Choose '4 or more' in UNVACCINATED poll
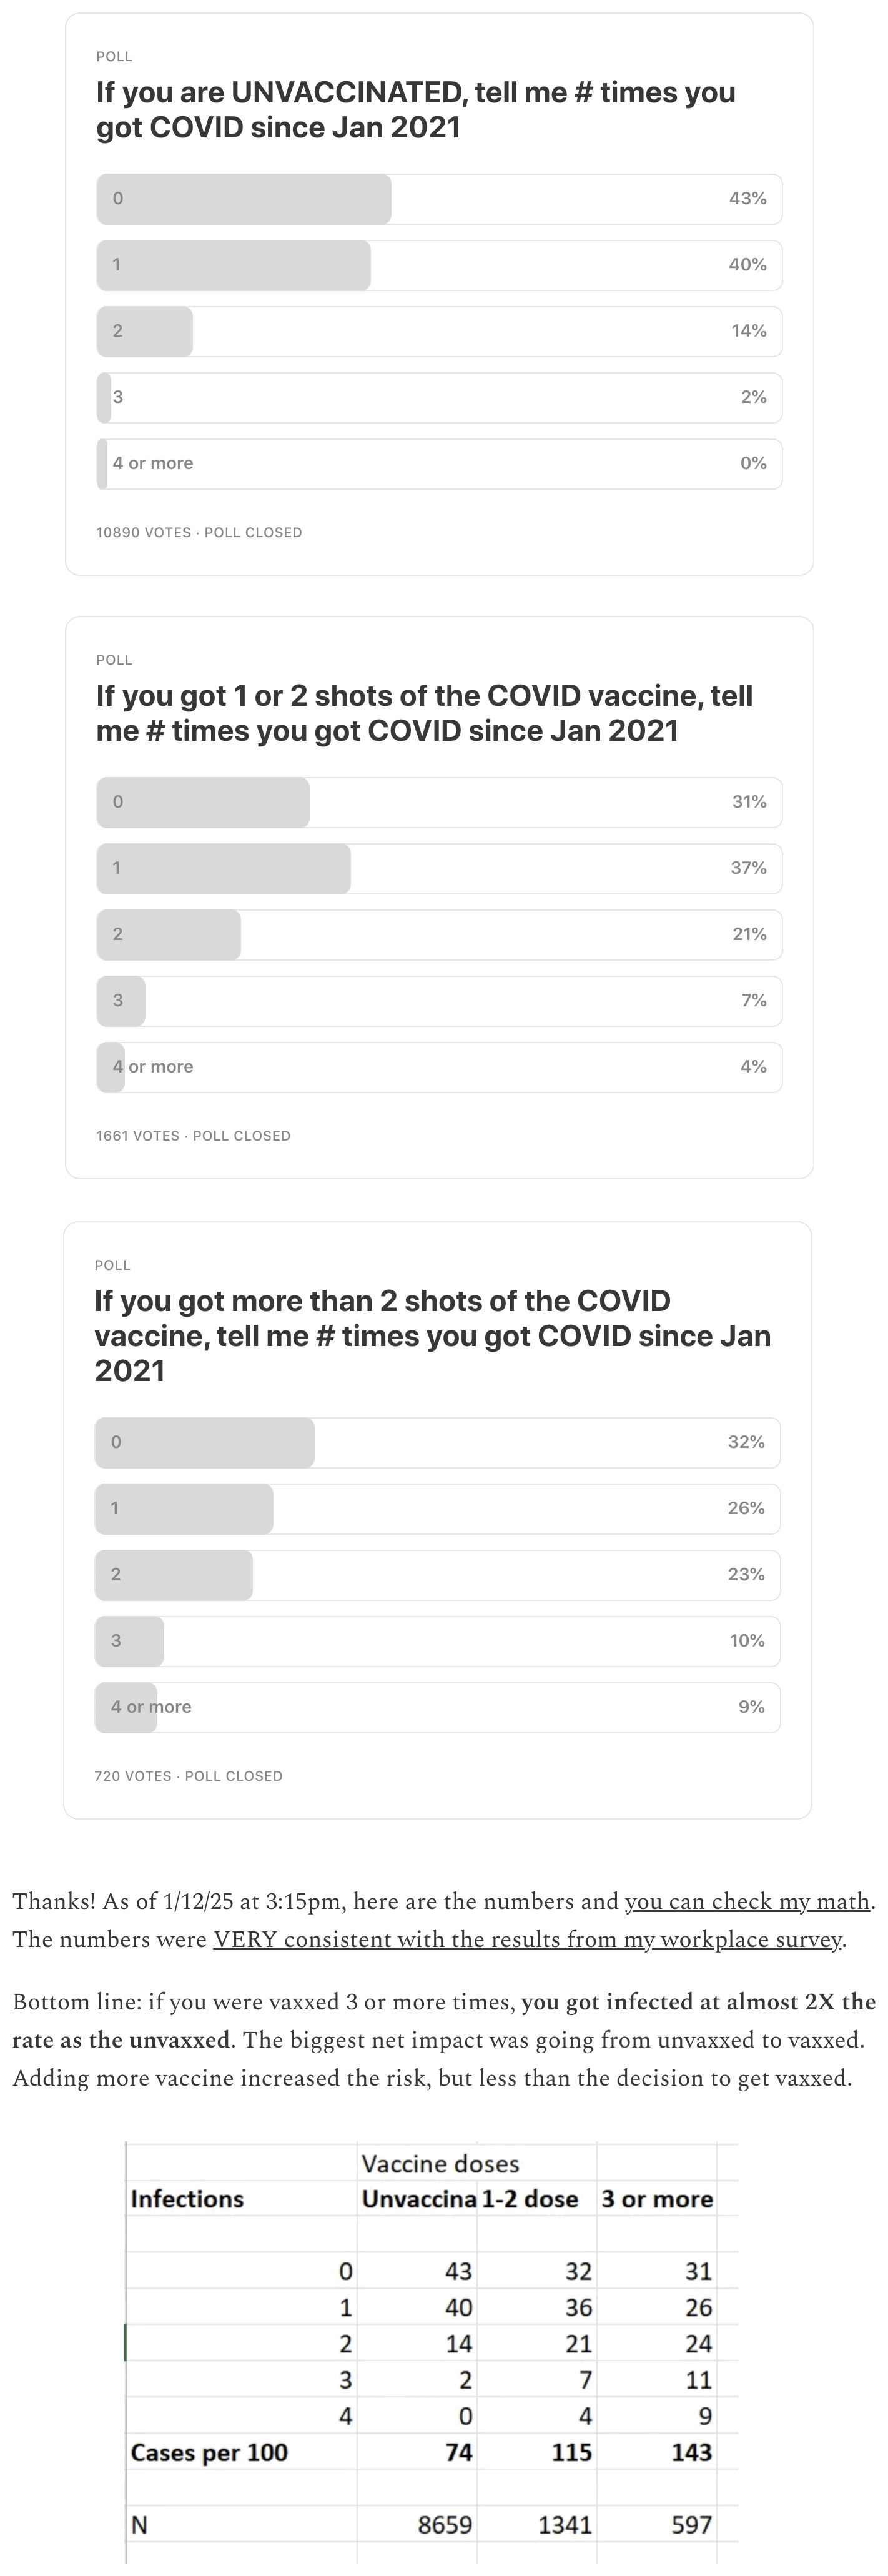The height and width of the screenshot is (2576, 888). click(x=439, y=463)
